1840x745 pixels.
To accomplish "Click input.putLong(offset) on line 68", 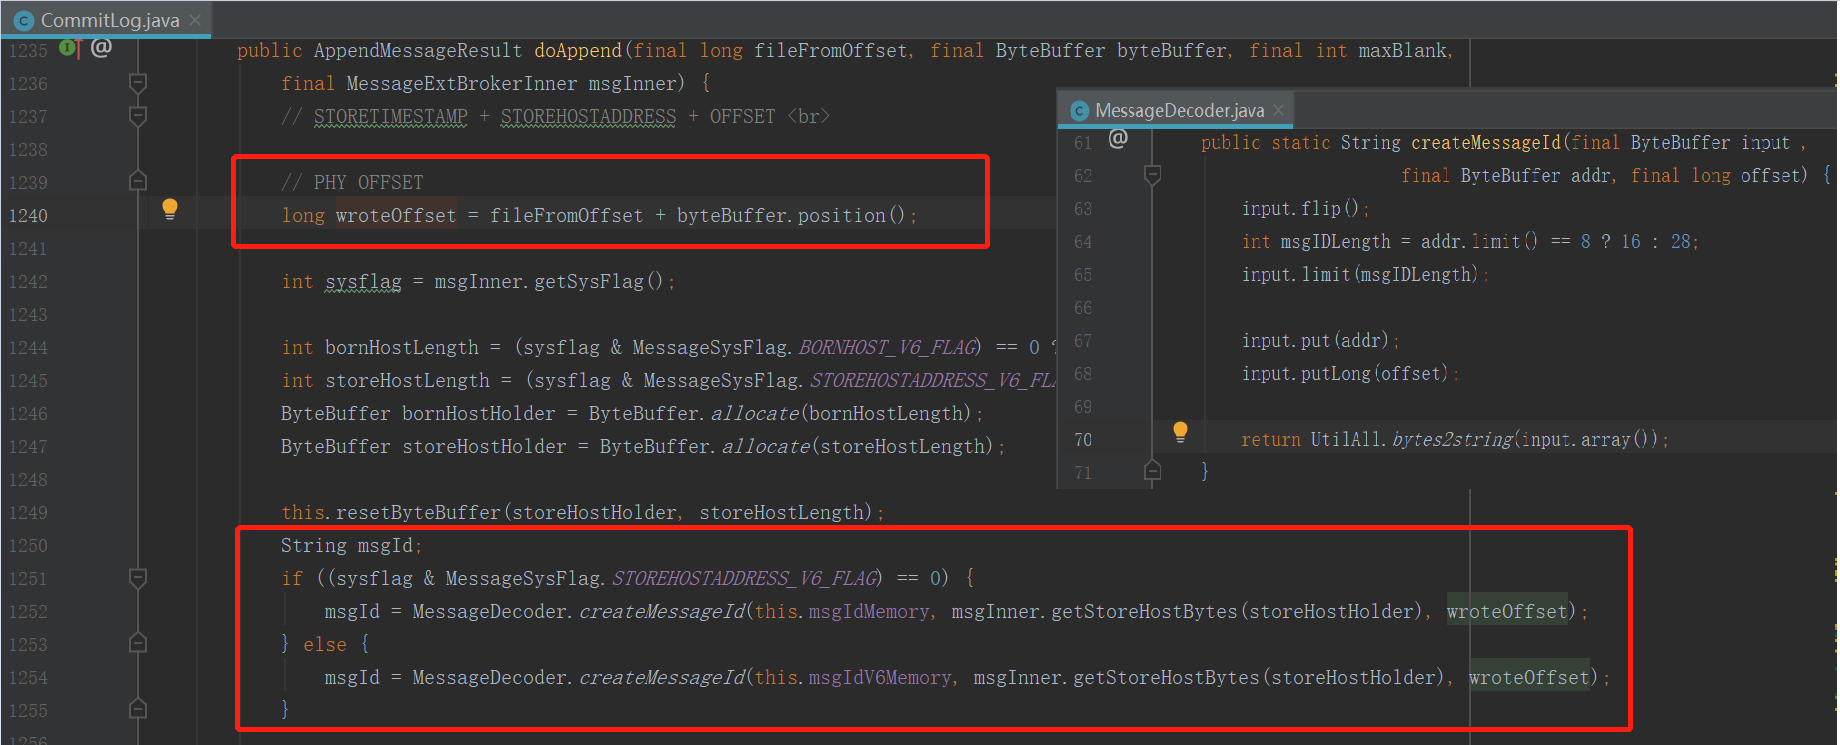I will (x=1345, y=374).
